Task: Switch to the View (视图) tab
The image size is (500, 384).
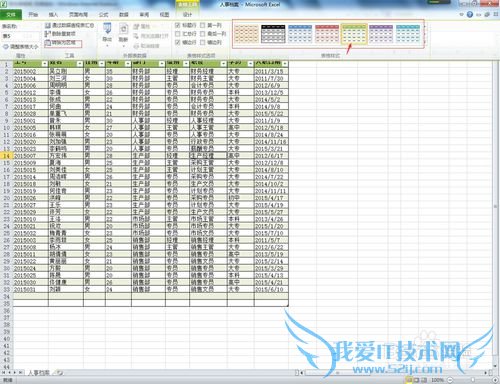Action: (164, 14)
